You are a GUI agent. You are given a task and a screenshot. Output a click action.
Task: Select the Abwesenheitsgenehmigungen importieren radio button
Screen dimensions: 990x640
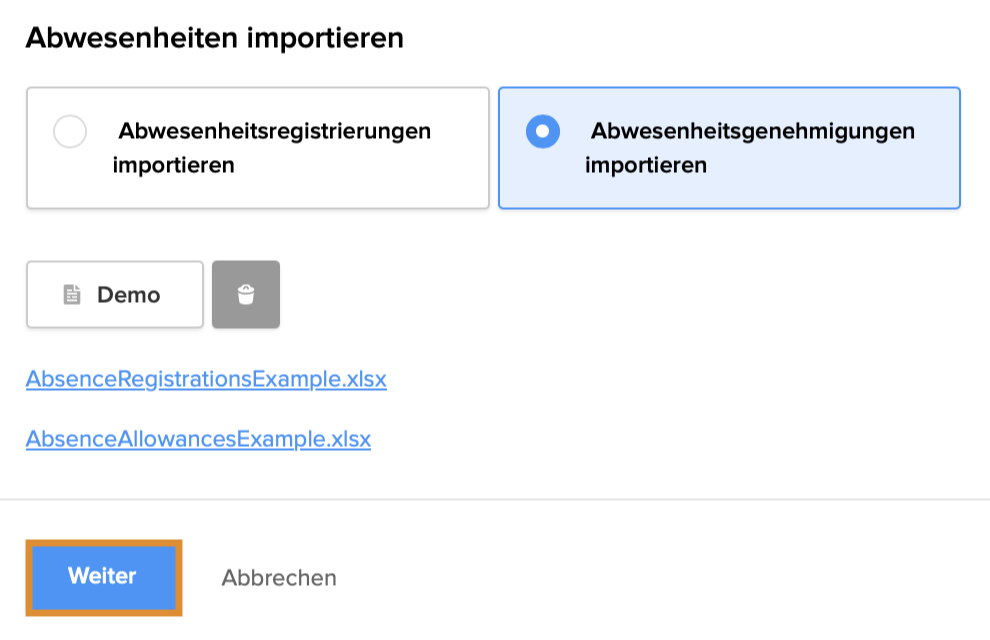543,132
